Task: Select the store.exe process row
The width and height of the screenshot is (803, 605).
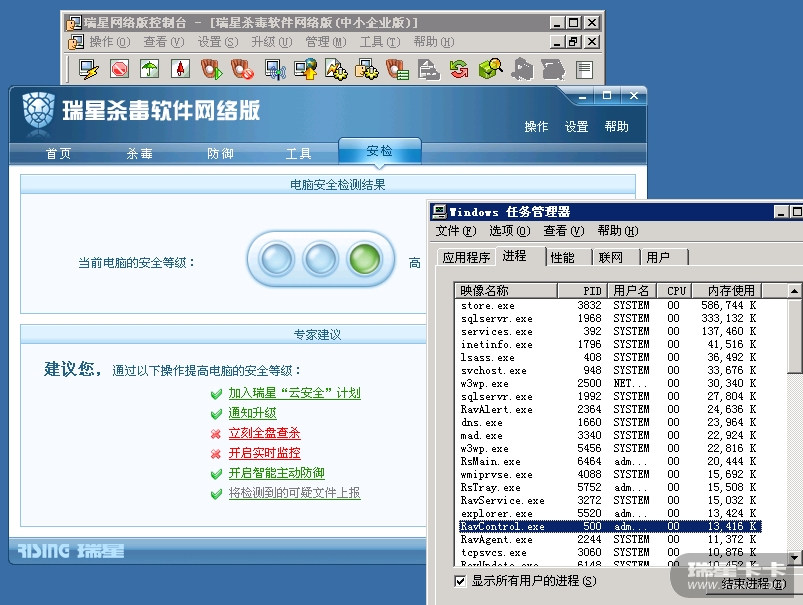Action: [608, 305]
